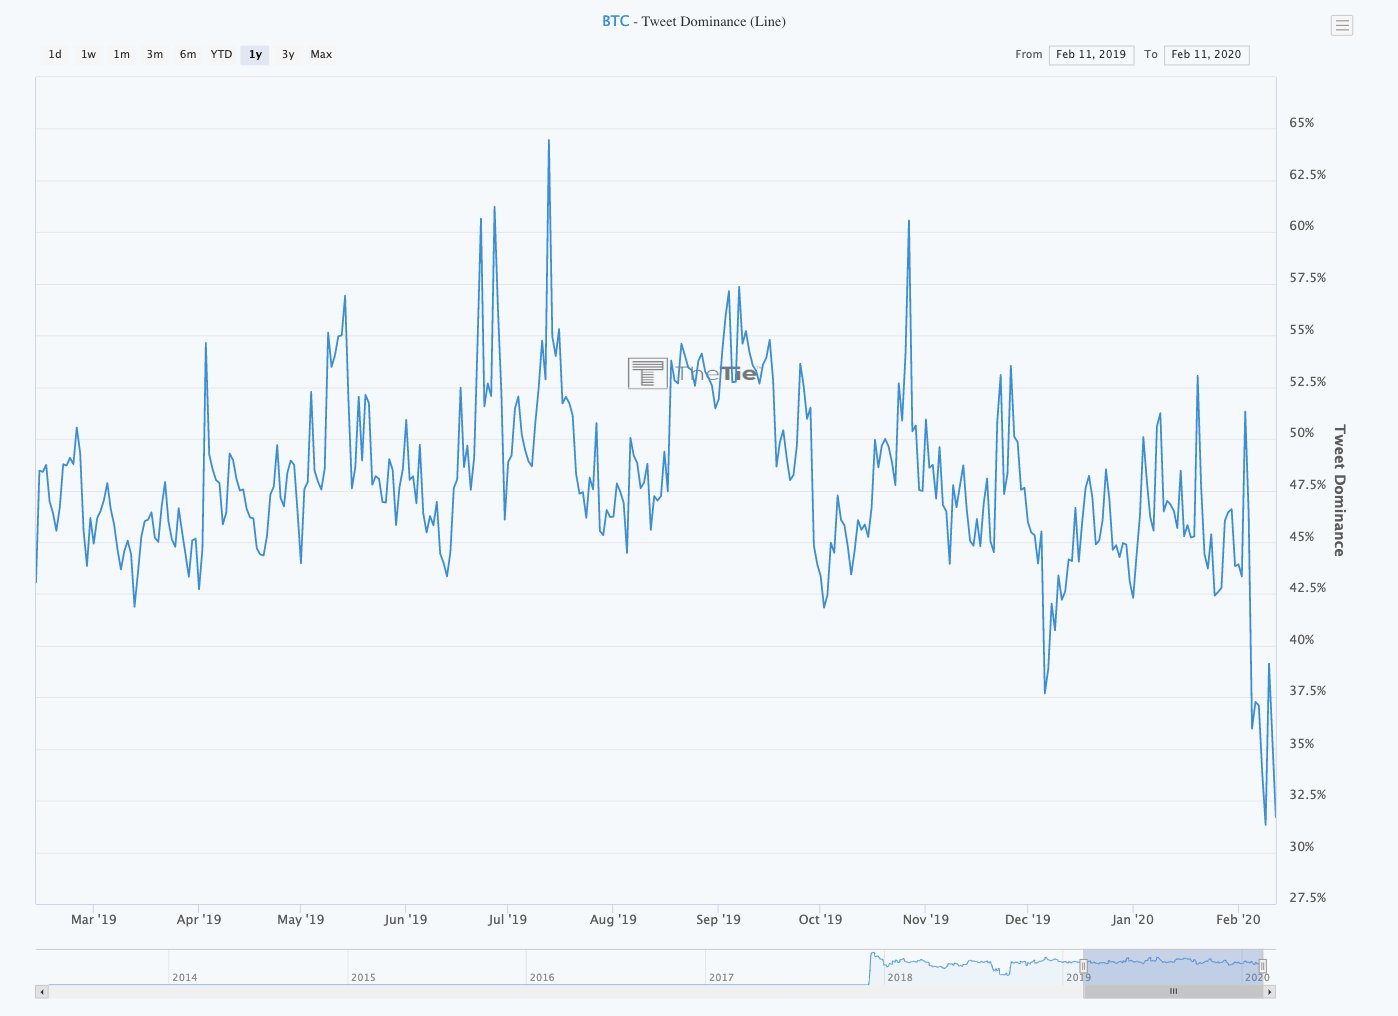This screenshot has width=1398, height=1016.
Task: Click the Mar '19 x-axis label
Action: (x=93, y=920)
